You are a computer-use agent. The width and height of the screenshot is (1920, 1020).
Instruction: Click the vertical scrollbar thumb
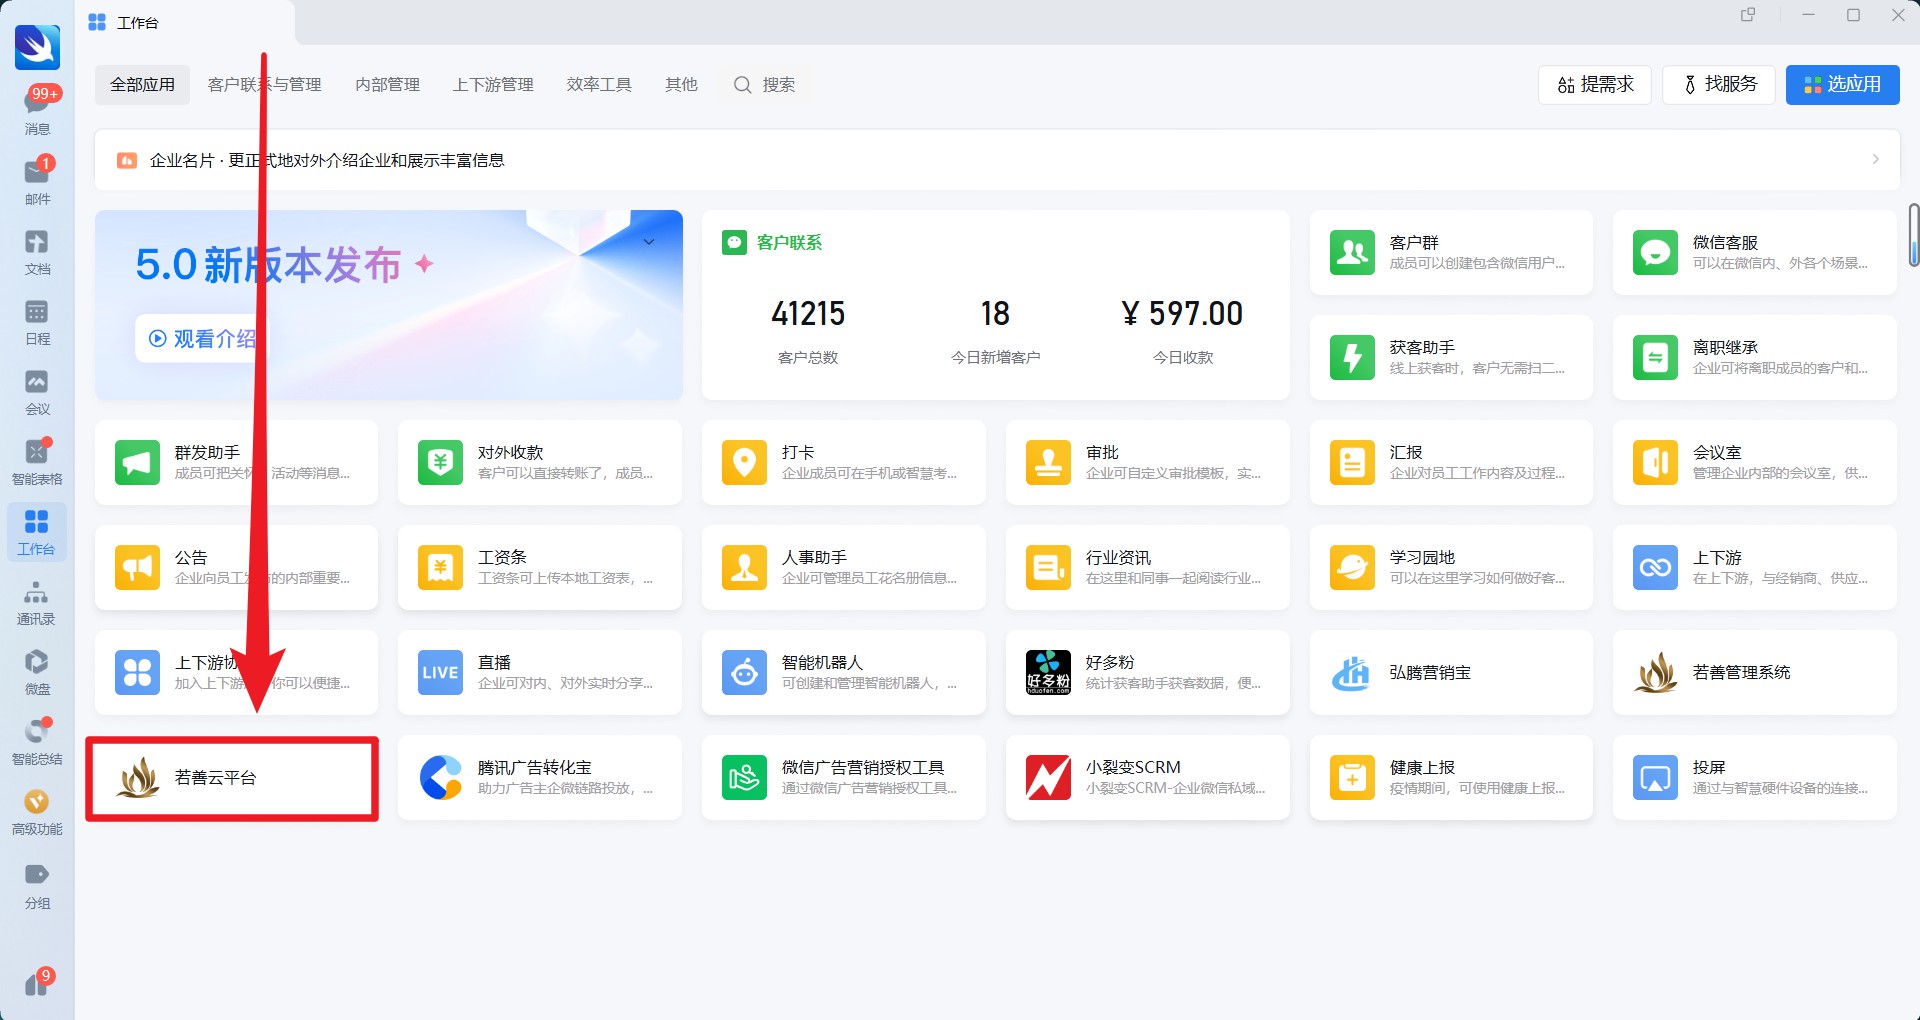1913,235
